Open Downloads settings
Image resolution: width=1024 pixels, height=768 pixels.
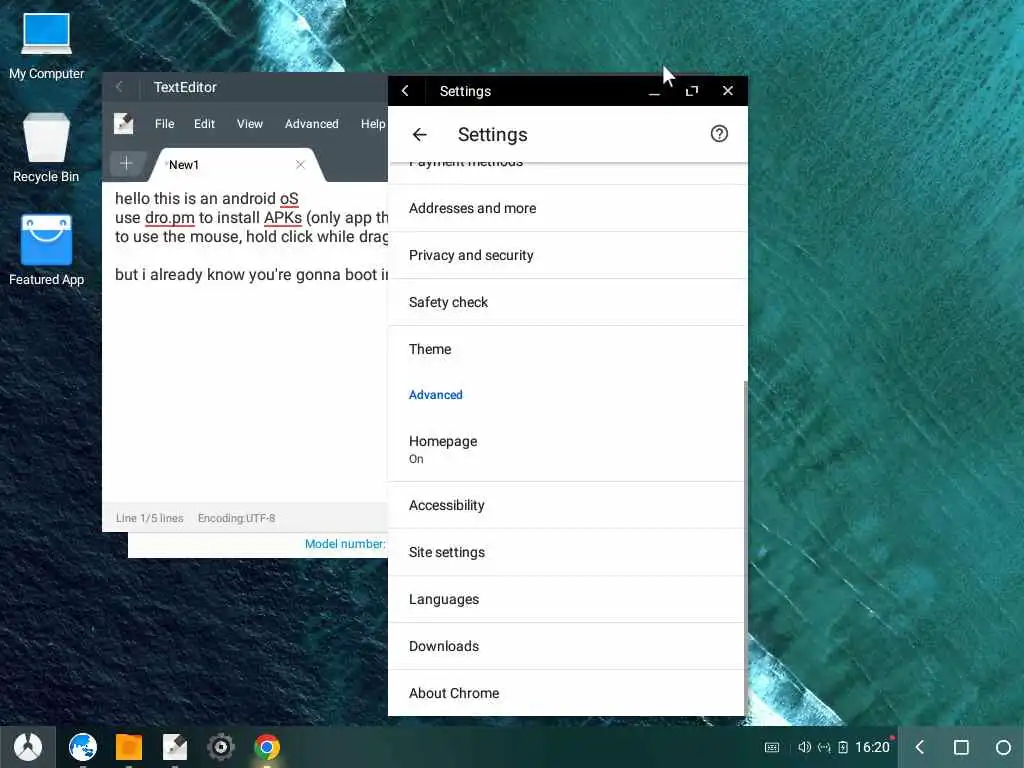tap(566, 647)
